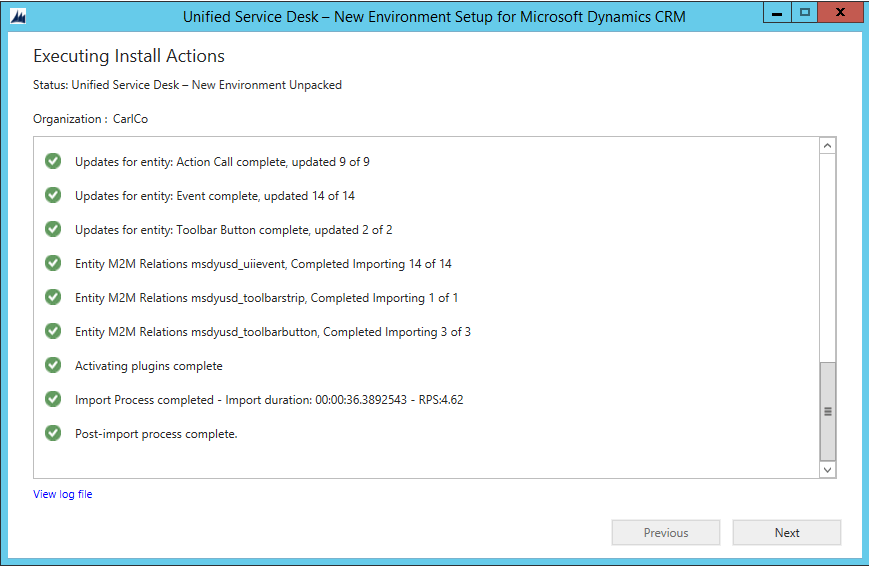Click the scroll down arrow in log list
This screenshot has width=869, height=566.
[x=827, y=468]
